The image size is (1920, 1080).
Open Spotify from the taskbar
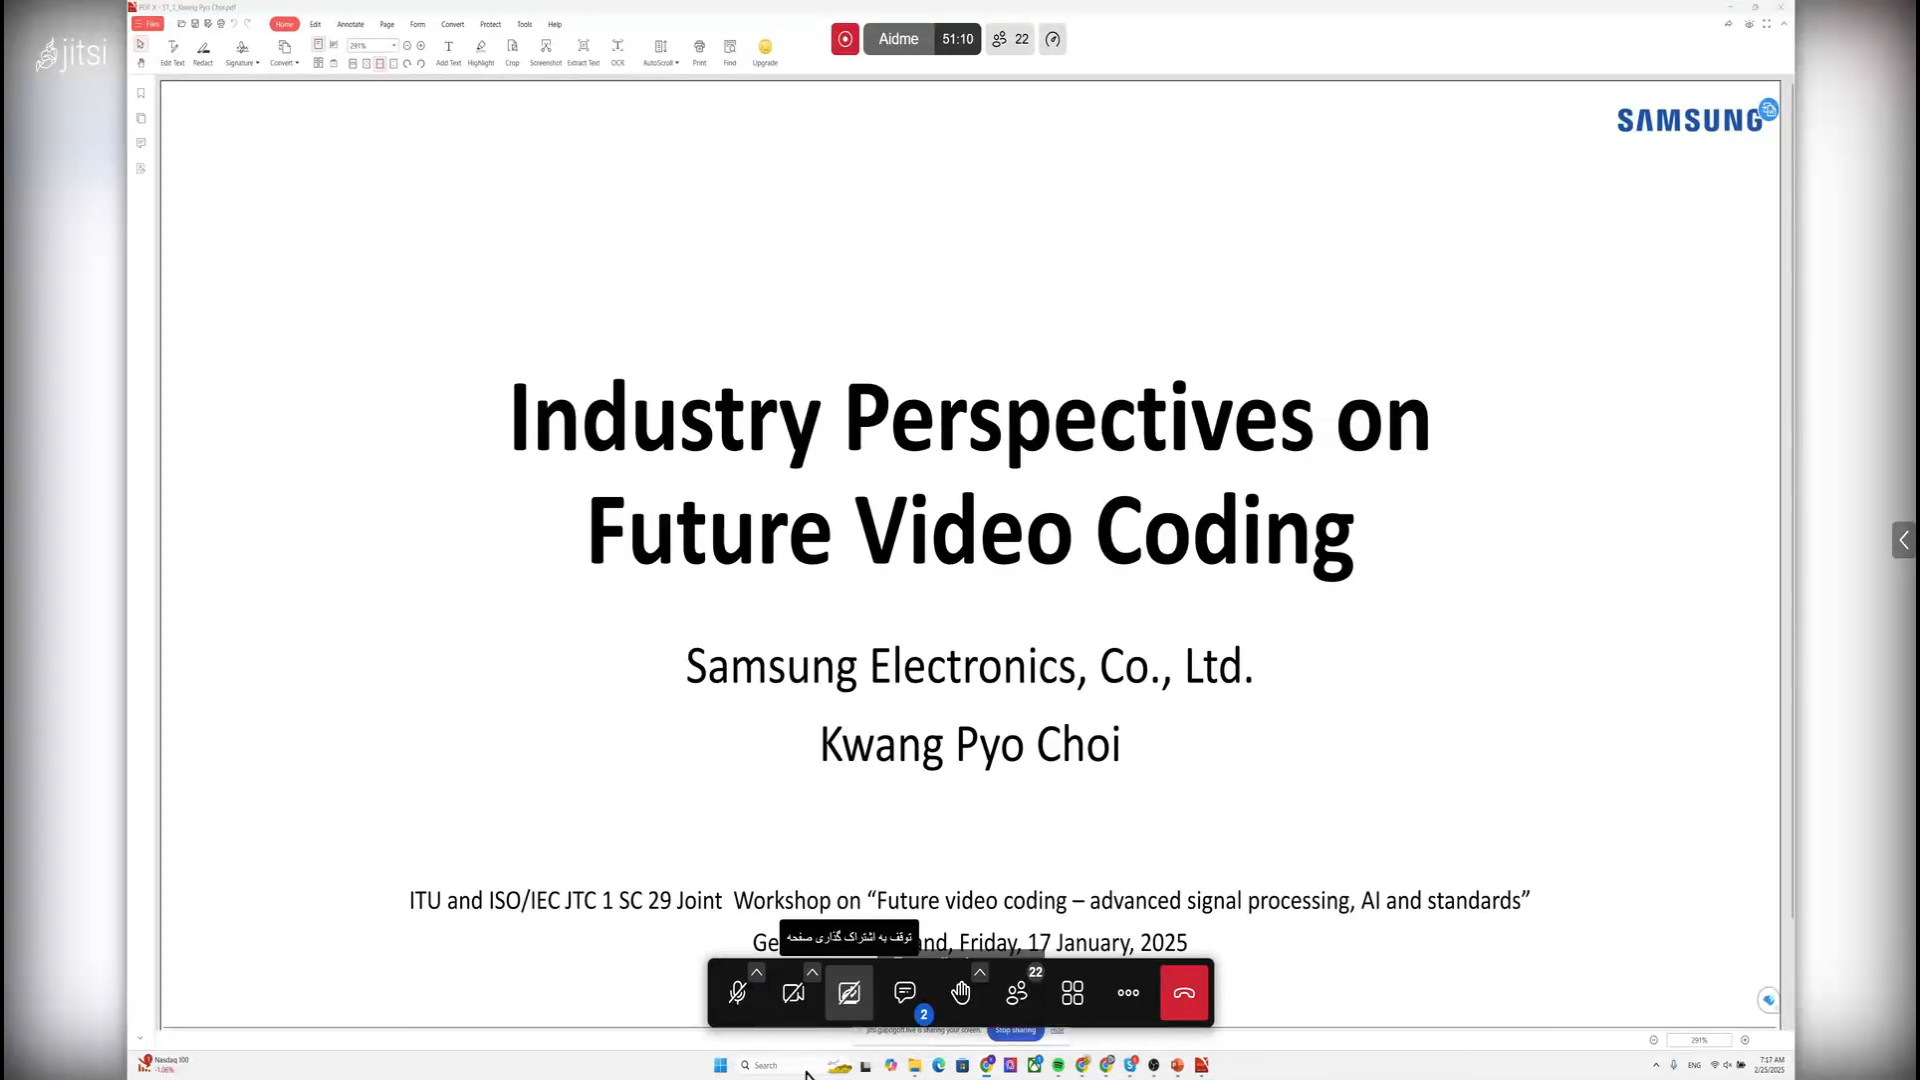(1058, 1066)
